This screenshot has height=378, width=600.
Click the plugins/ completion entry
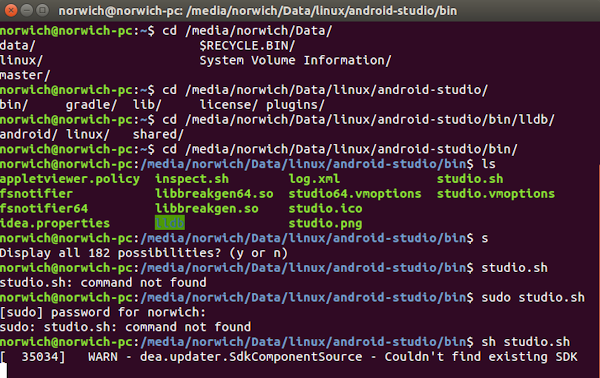pos(295,105)
